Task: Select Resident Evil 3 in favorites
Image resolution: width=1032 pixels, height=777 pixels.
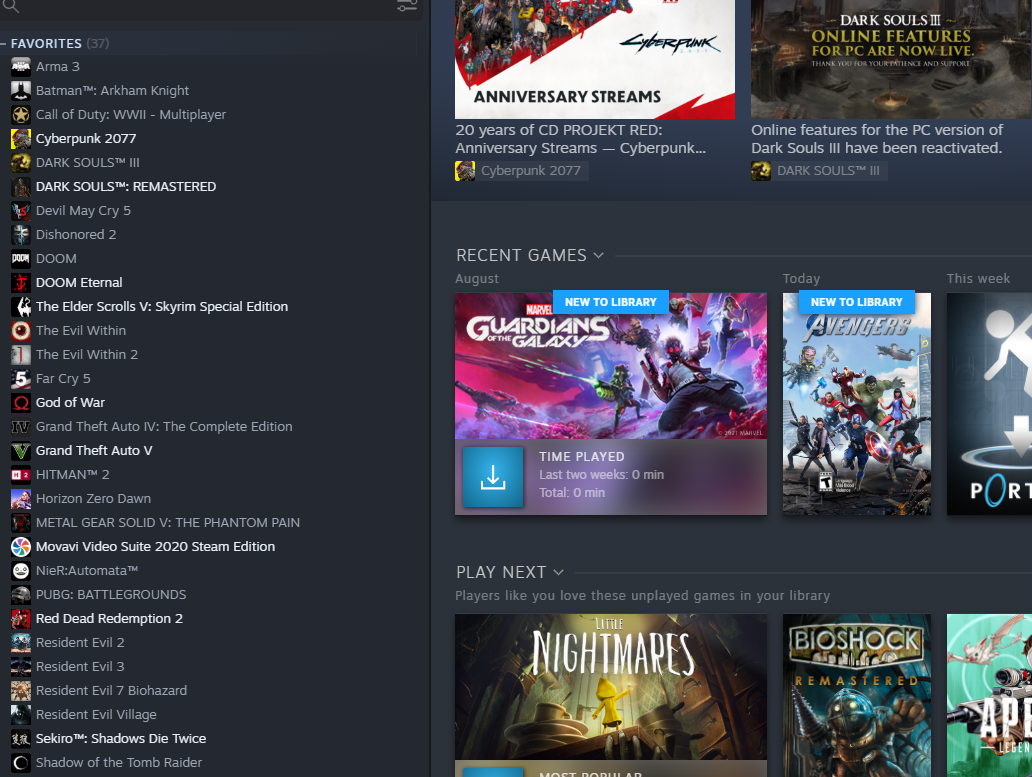Action: coord(80,667)
